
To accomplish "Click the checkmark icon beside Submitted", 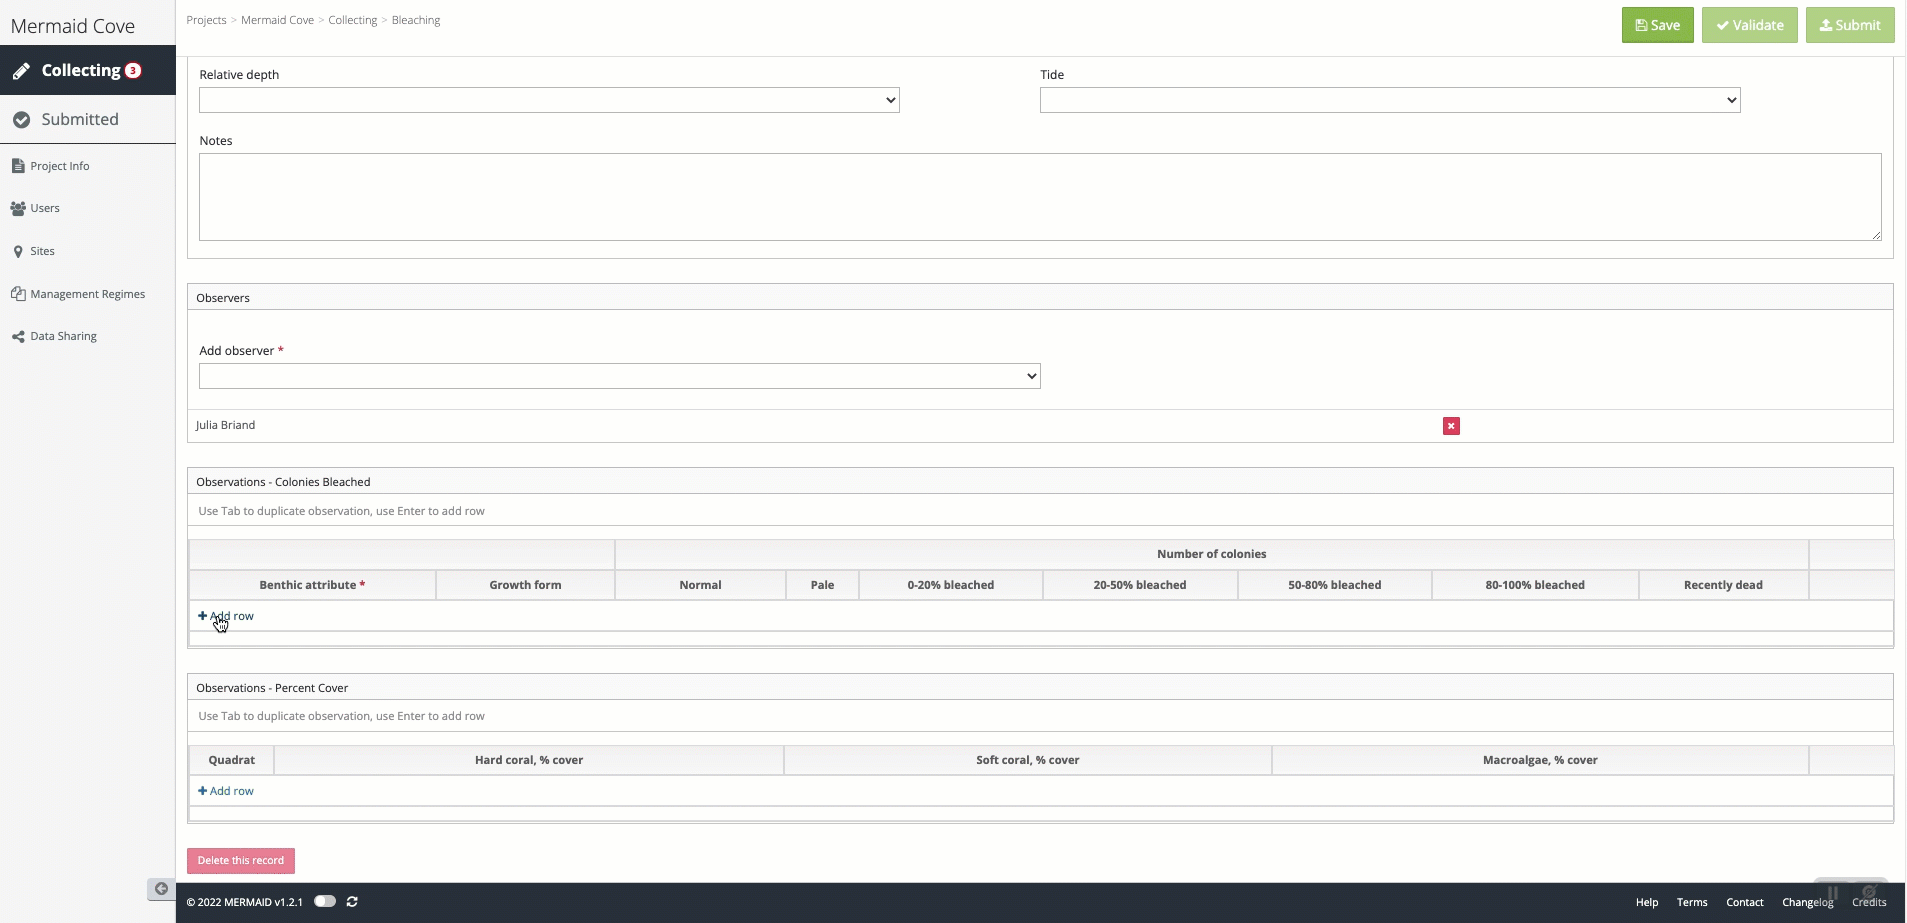I will (x=21, y=120).
